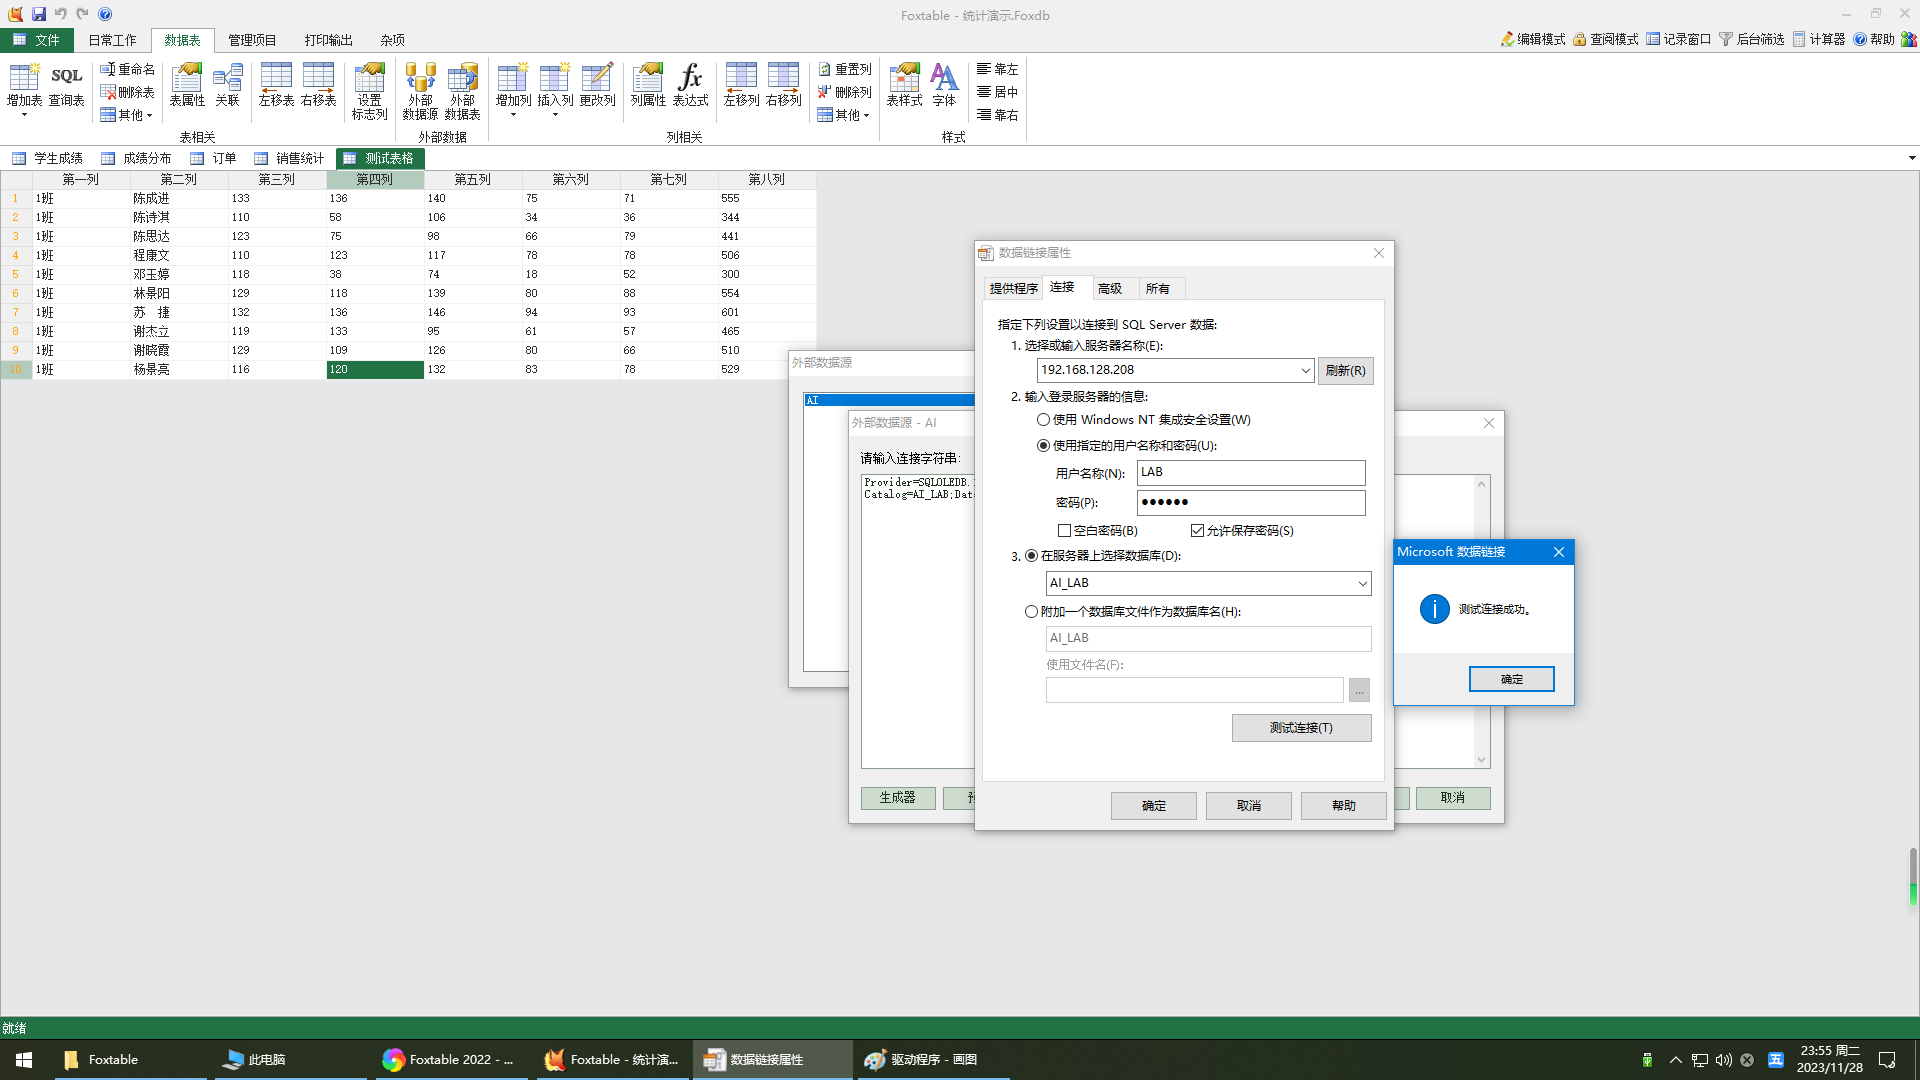The height and width of the screenshot is (1080, 1920).
Task: Switch to 学生成绩 table tab
Action: click(x=48, y=158)
